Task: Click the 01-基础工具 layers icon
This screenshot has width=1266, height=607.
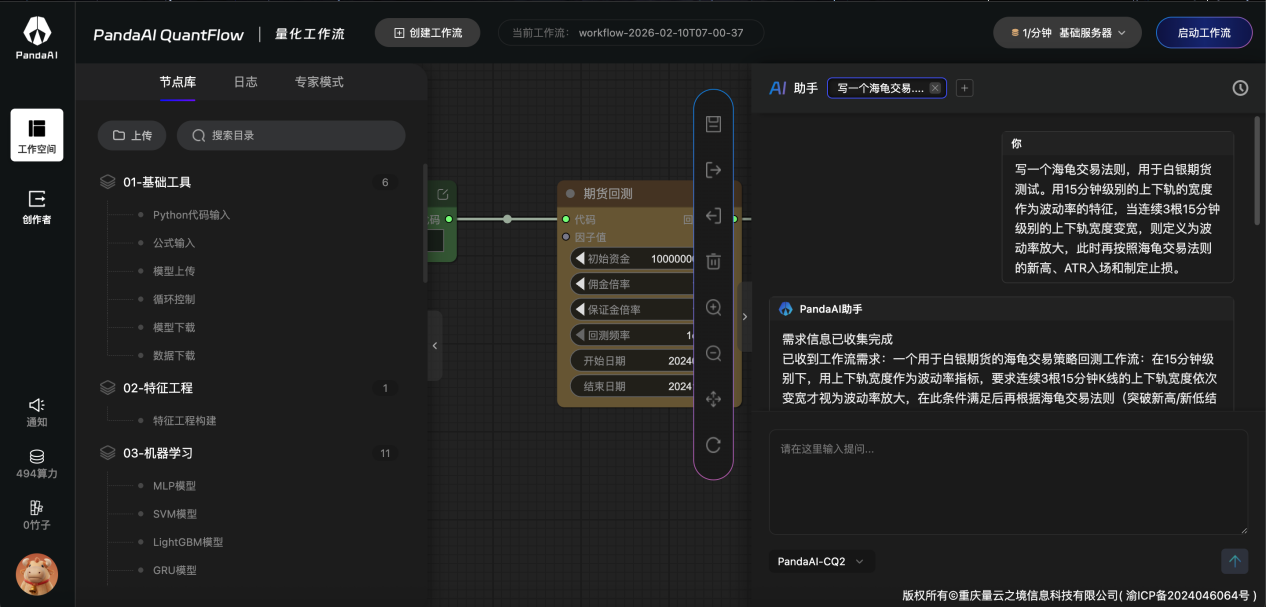Action: [x=108, y=182]
